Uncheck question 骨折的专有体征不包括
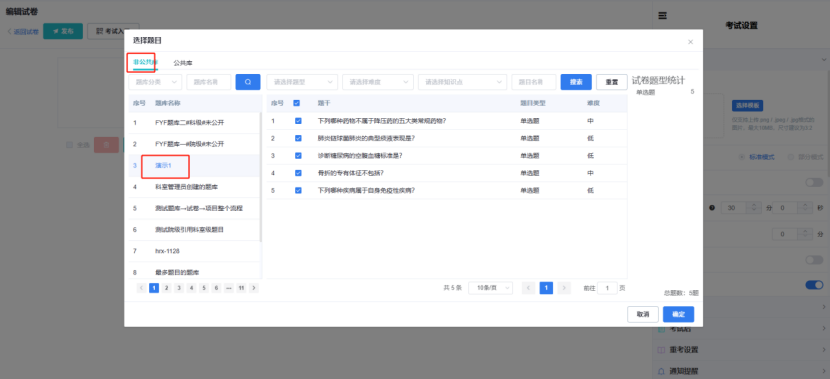 (x=298, y=173)
